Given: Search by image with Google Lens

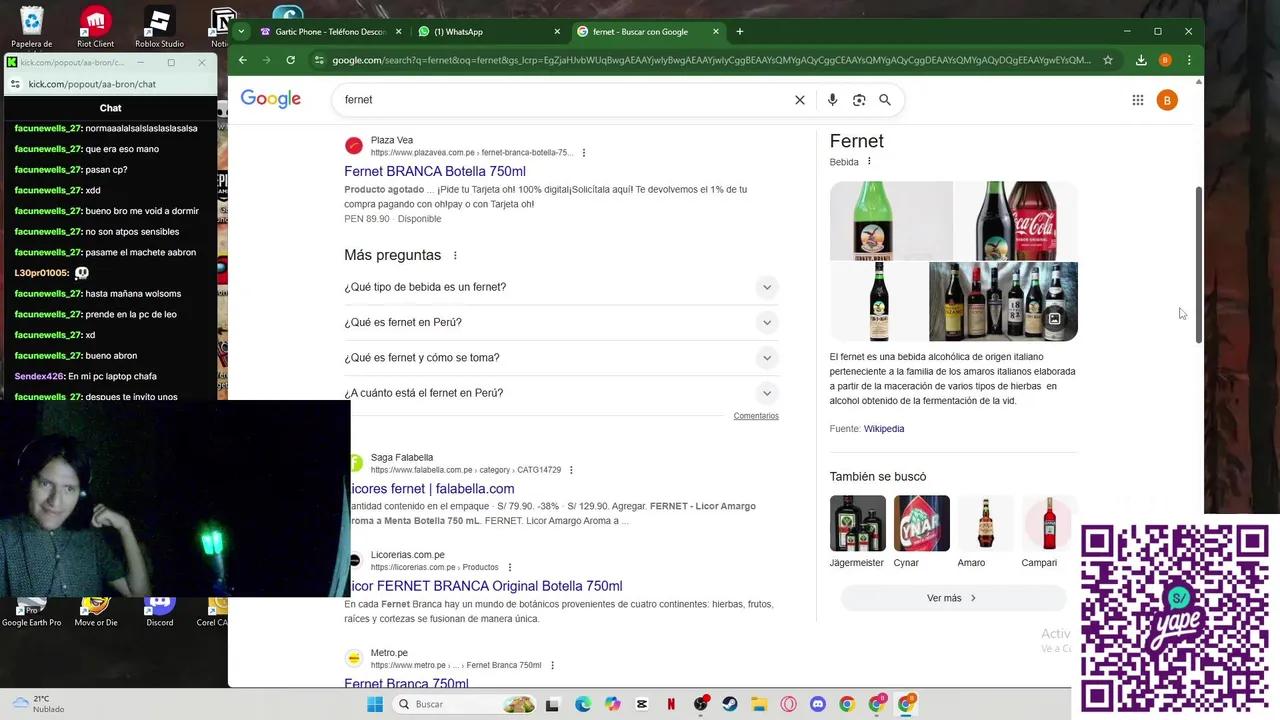Looking at the screenshot, I should [x=858, y=99].
